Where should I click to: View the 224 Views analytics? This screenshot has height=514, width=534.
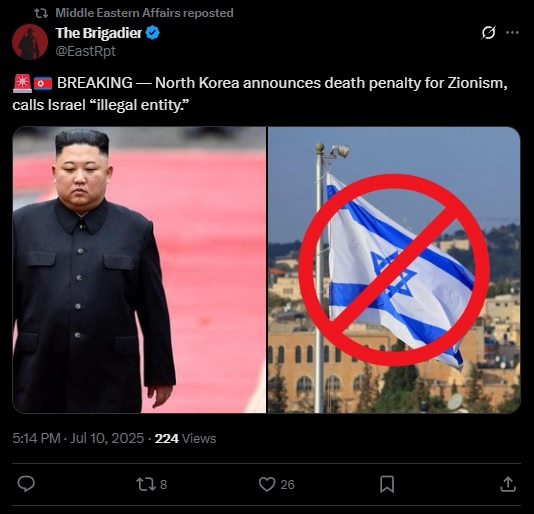tap(186, 438)
